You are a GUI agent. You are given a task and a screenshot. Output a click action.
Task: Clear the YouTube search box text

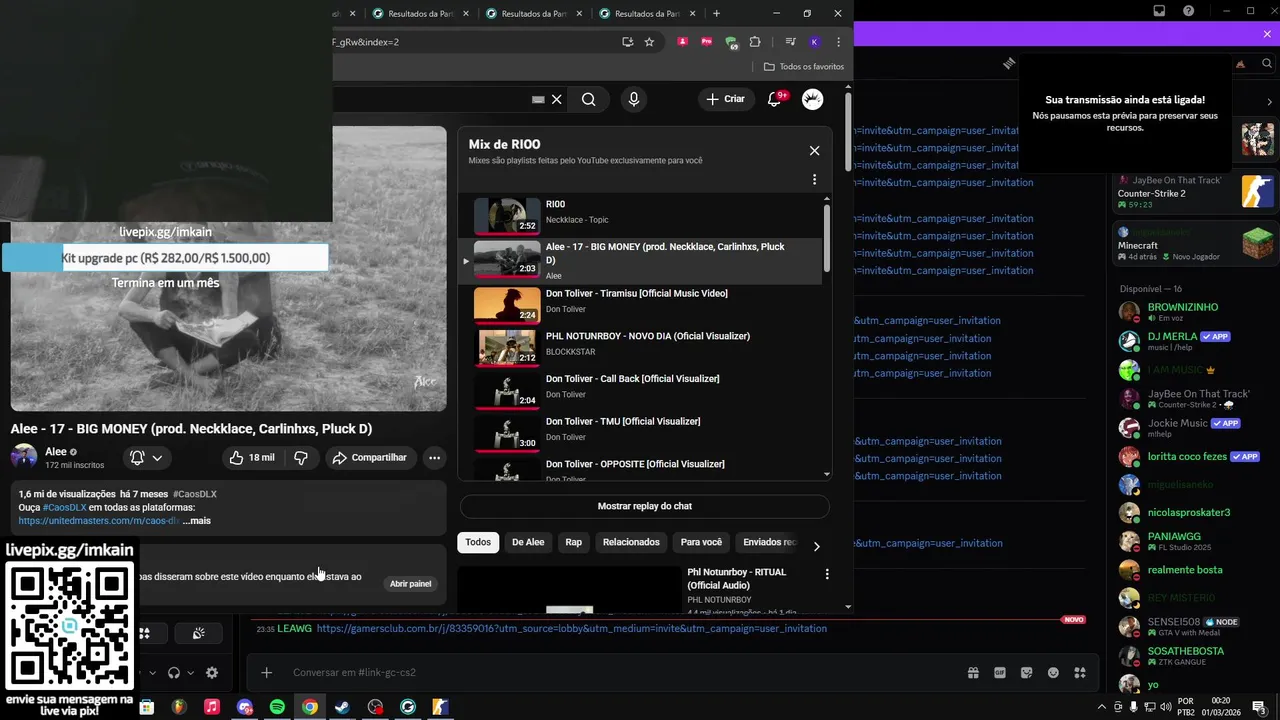pos(557,99)
